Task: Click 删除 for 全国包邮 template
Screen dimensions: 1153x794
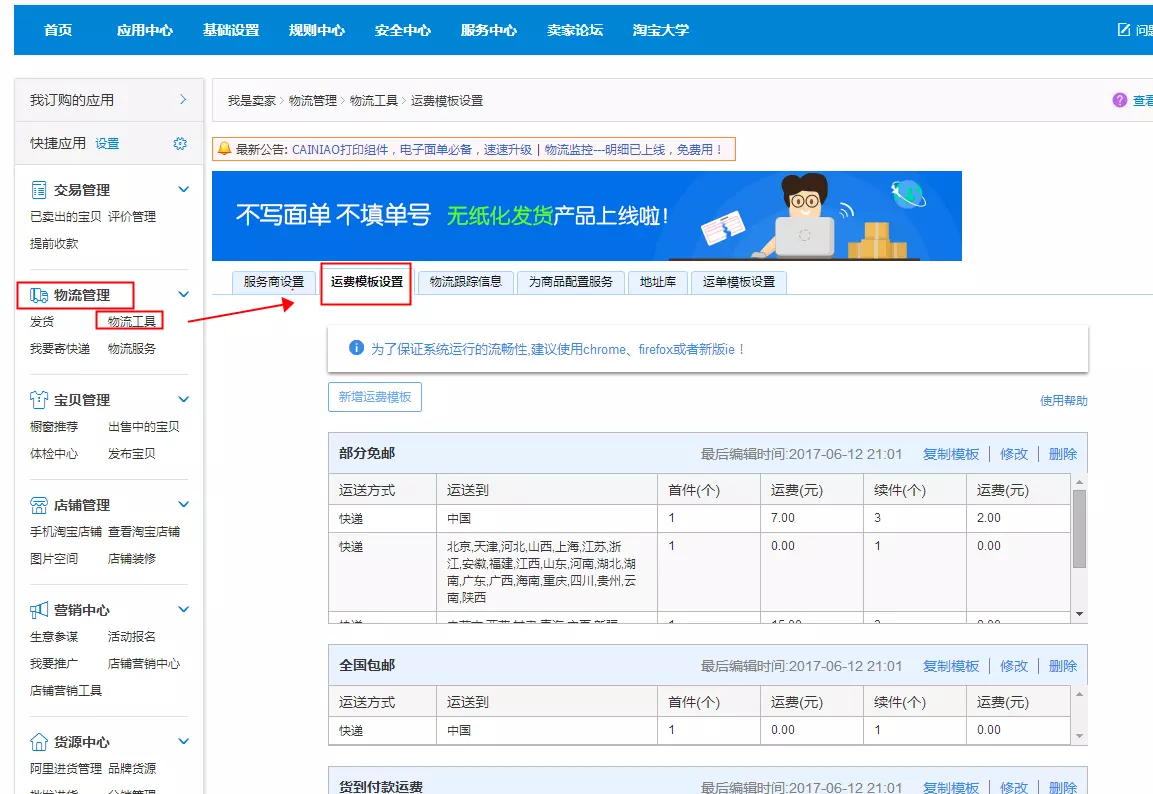Action: point(1063,666)
